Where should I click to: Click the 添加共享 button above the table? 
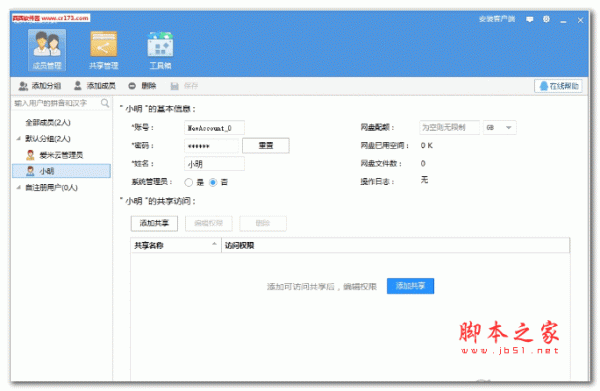pos(154,223)
